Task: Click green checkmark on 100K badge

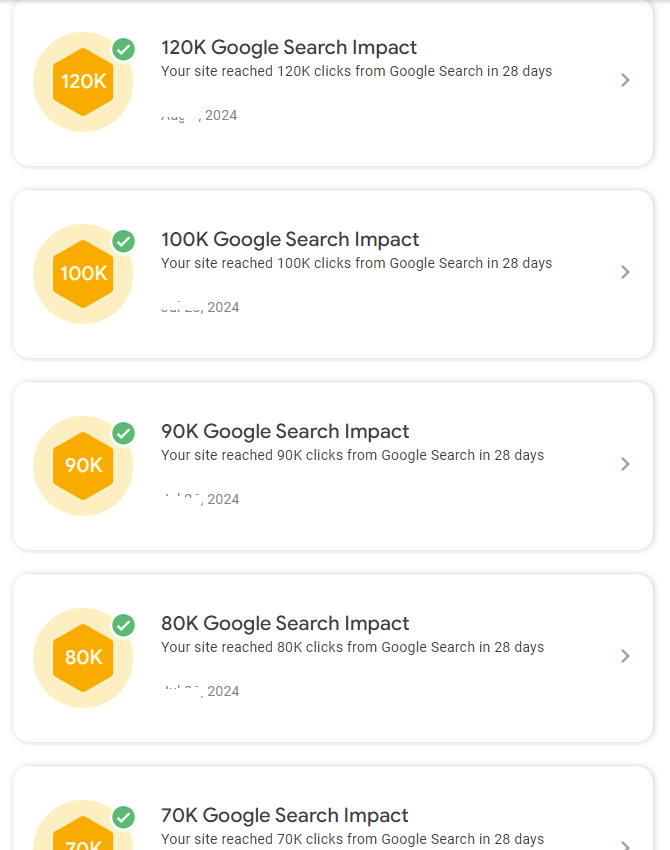Action: click(124, 241)
